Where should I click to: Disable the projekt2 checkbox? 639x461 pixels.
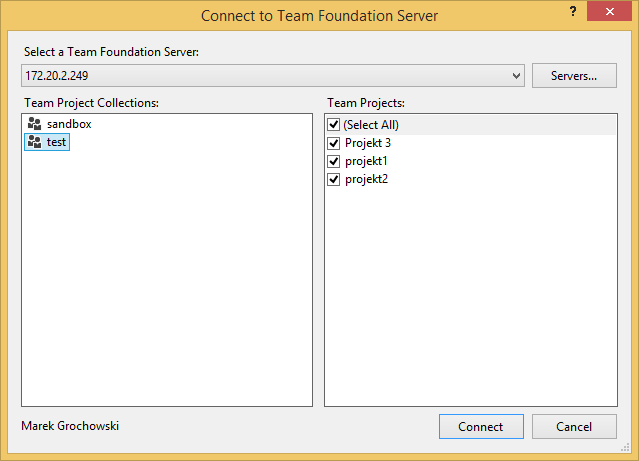[334, 179]
